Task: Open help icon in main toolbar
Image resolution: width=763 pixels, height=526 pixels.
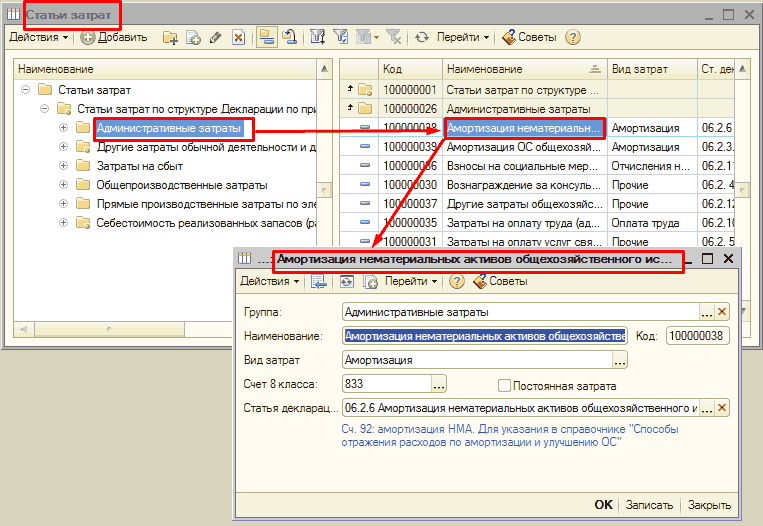Action: (572, 37)
